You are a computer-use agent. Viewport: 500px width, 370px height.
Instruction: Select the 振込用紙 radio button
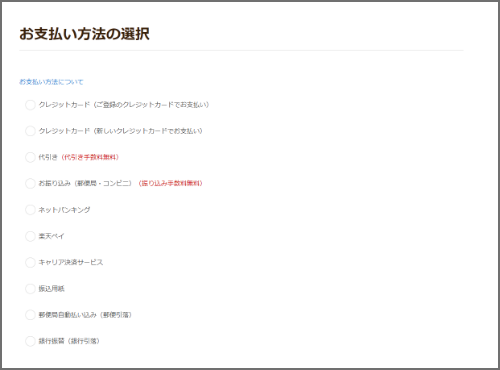click(30, 289)
